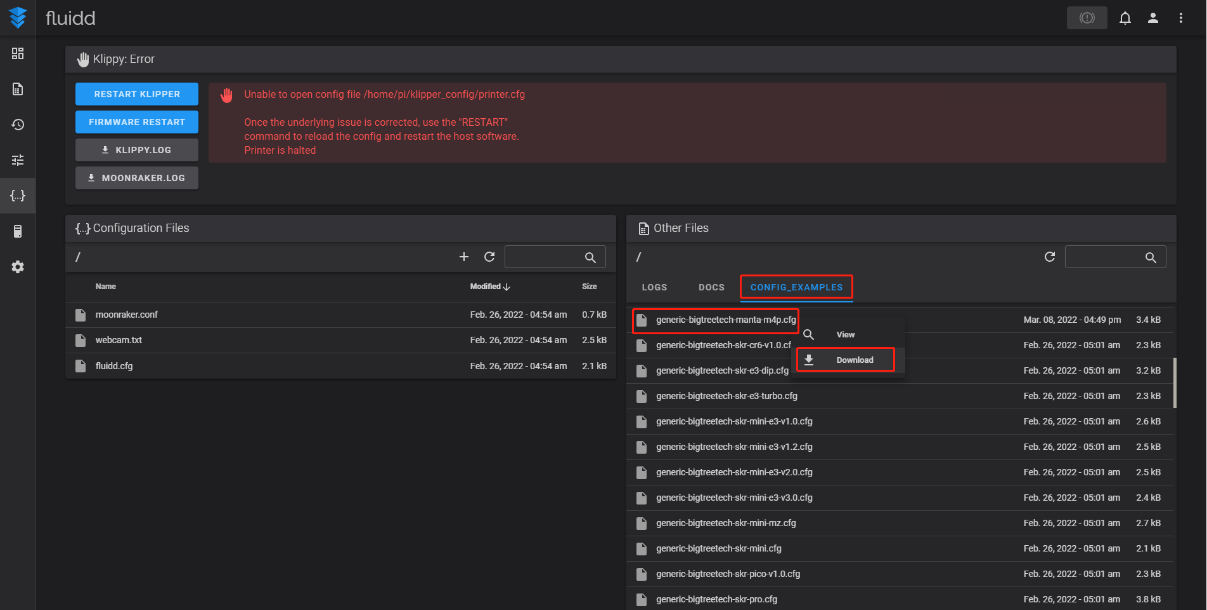The image size is (1207, 610).
Task: Open the Tune sliders sidebar icon
Action: pyautogui.click(x=17, y=160)
